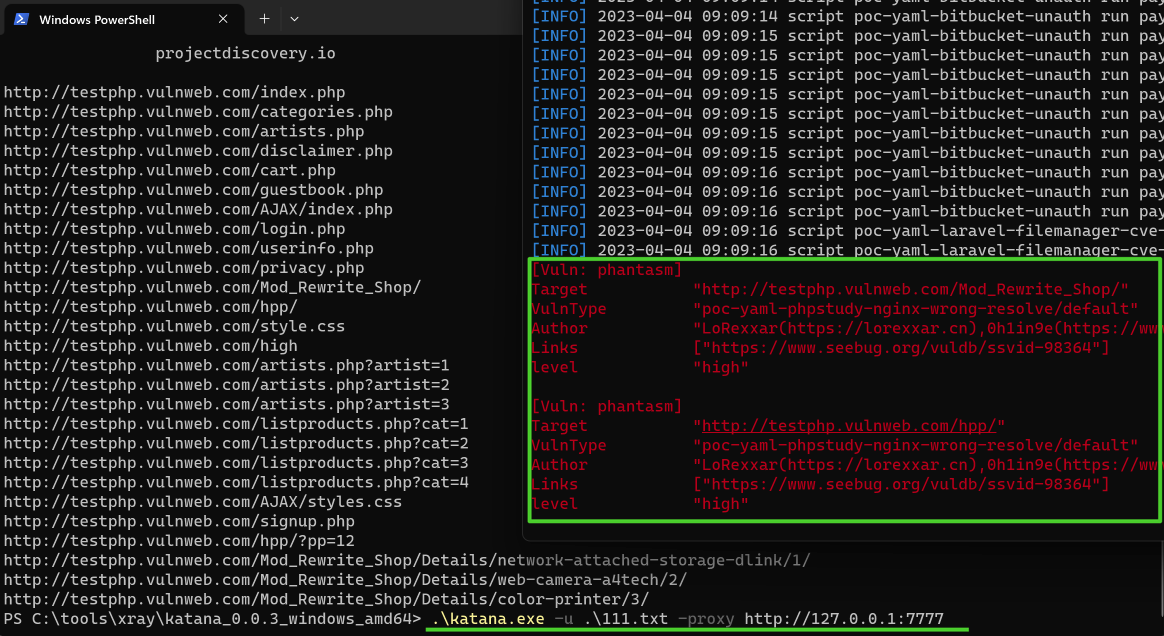Click the first level "high" value
Screen dimensions: 1164x636
[x=720, y=367]
